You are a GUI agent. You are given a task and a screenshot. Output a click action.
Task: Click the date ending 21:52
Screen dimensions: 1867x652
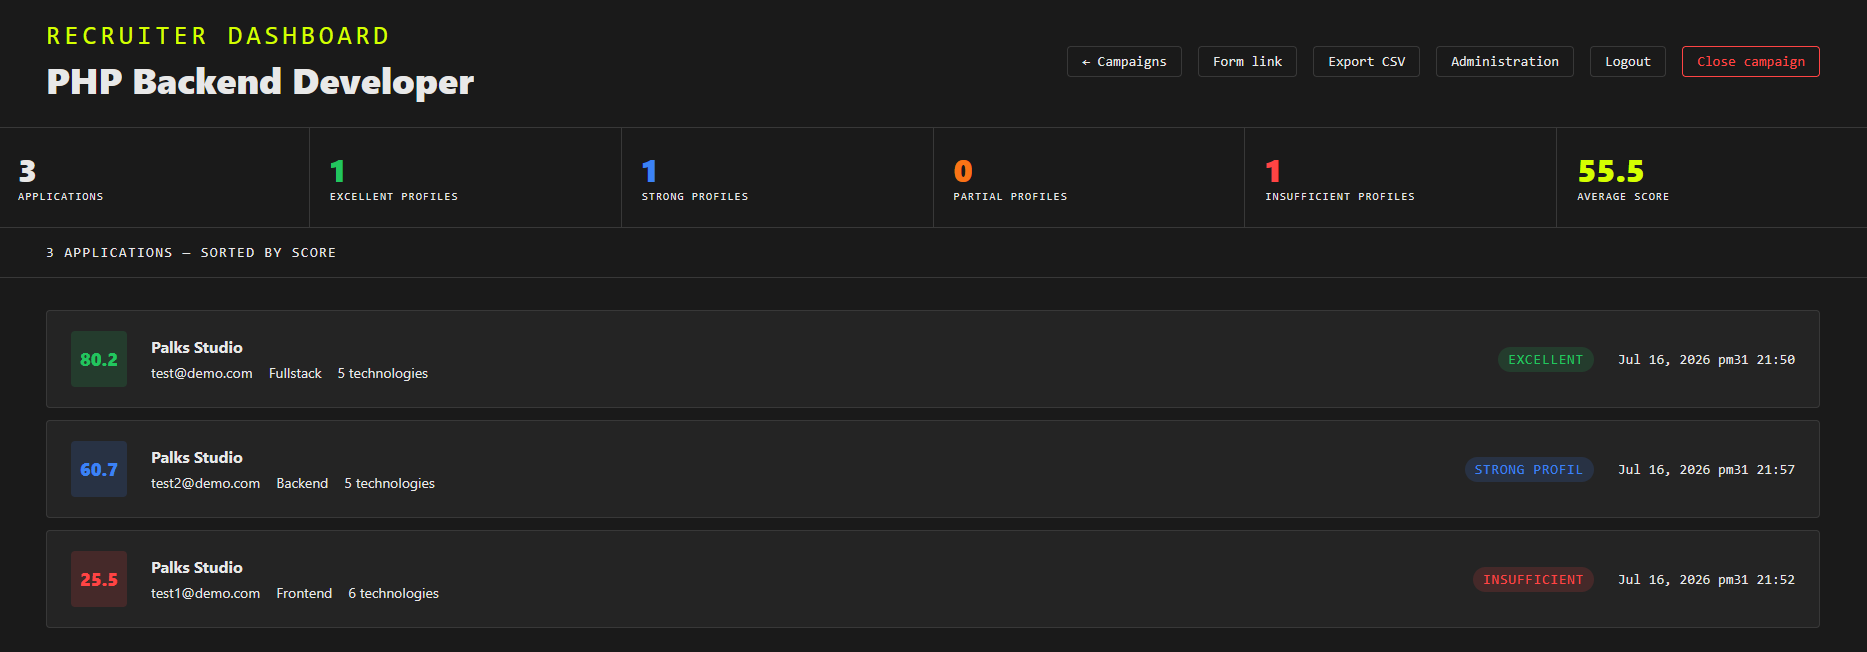[x=1706, y=579]
